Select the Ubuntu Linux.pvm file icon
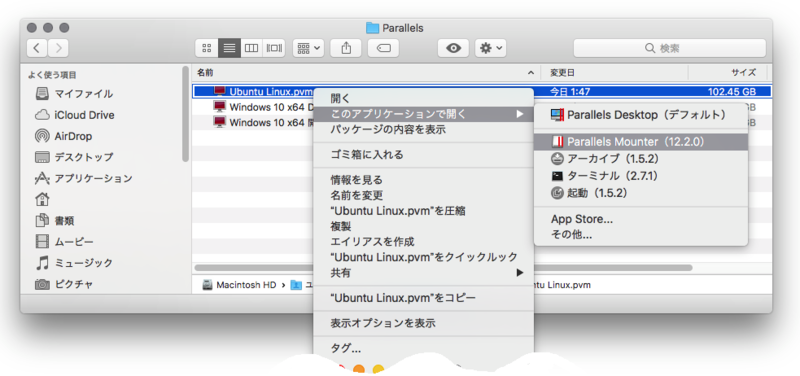 tap(219, 92)
